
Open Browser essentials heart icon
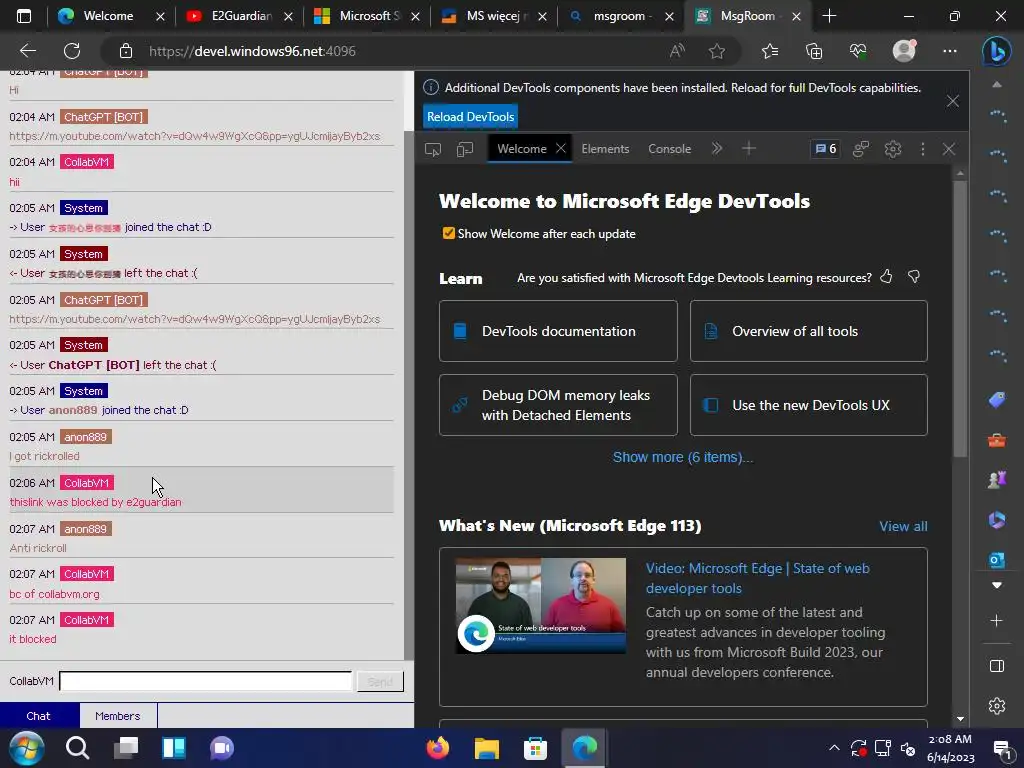pyautogui.click(x=858, y=51)
